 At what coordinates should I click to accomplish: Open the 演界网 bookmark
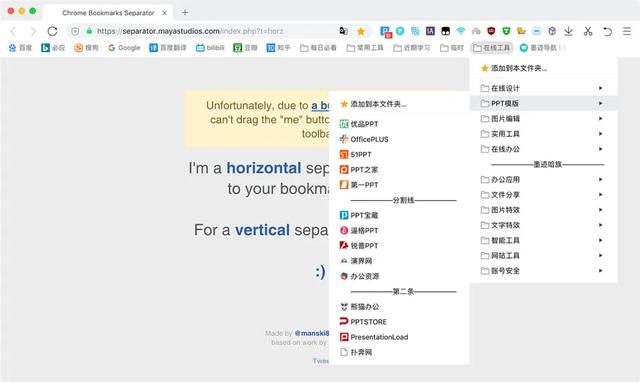pyautogui.click(x=399, y=261)
